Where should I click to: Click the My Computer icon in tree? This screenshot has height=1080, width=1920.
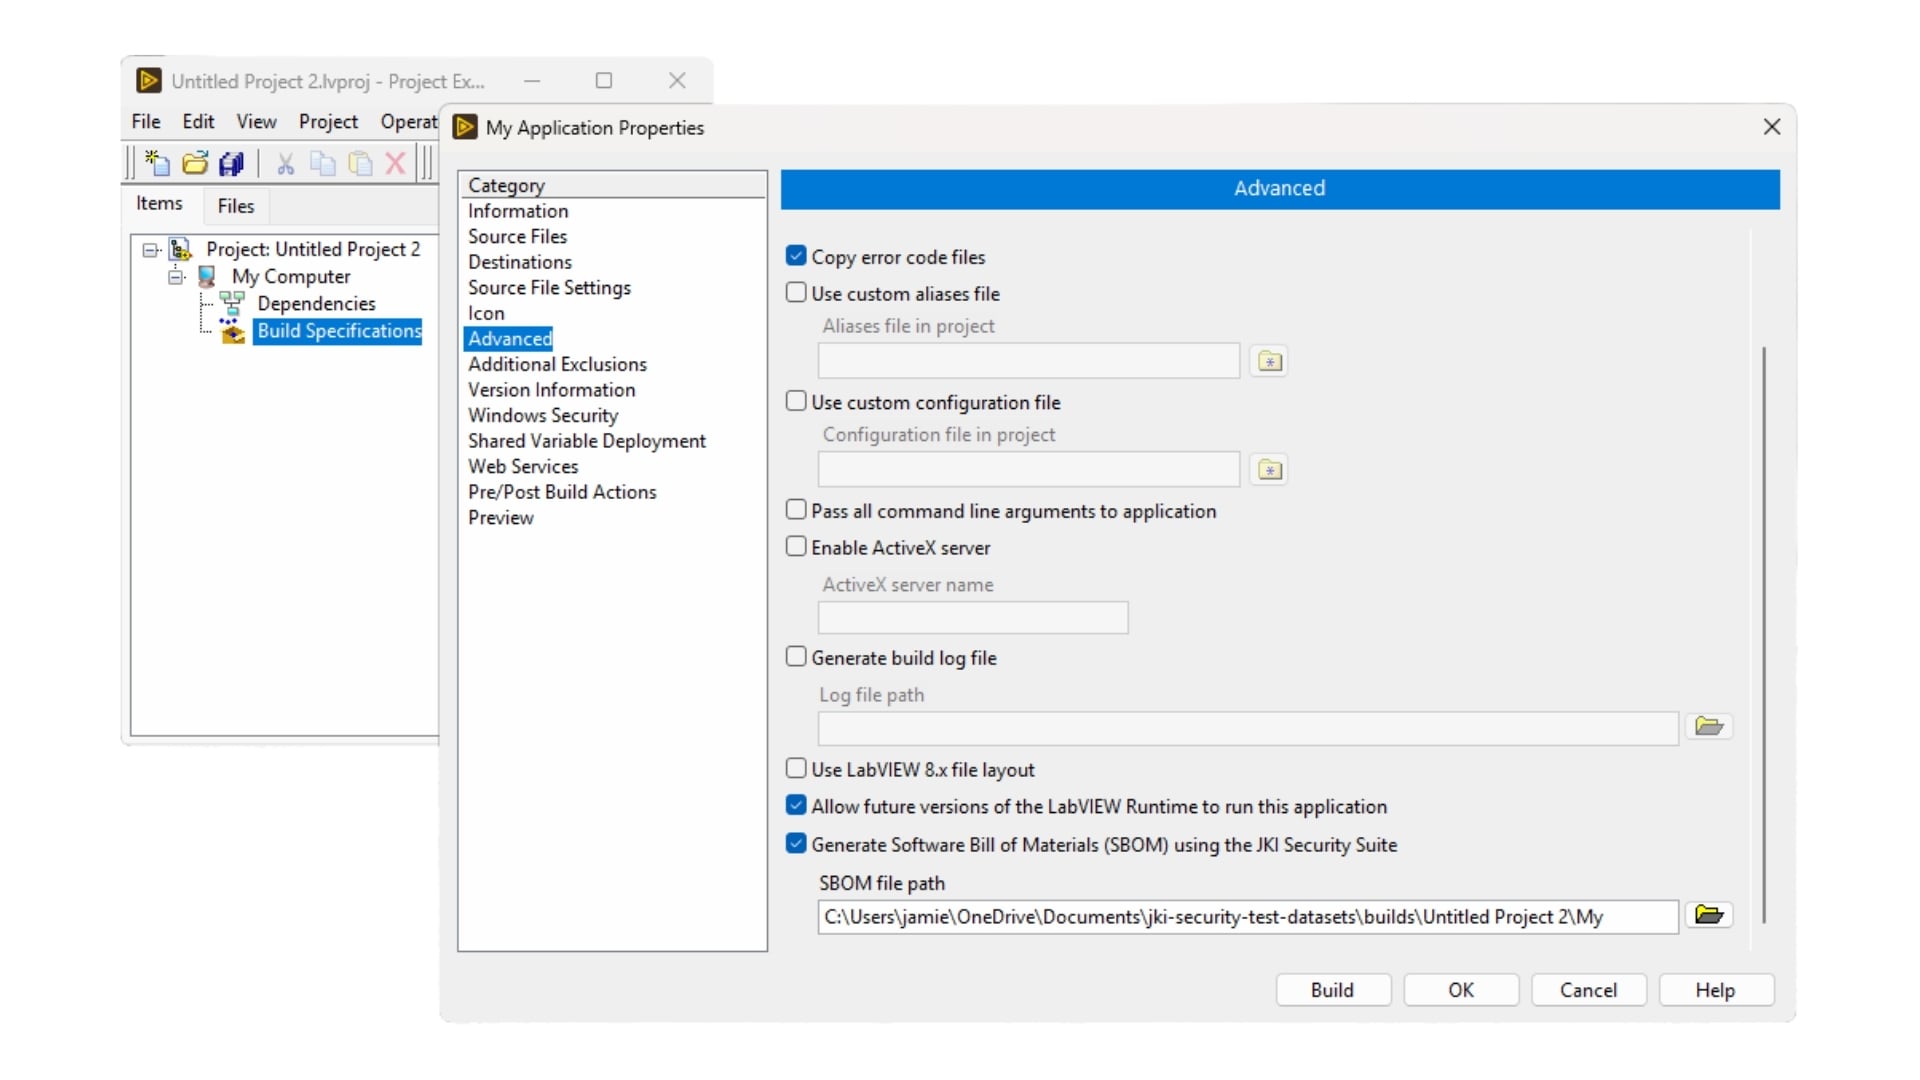[207, 276]
